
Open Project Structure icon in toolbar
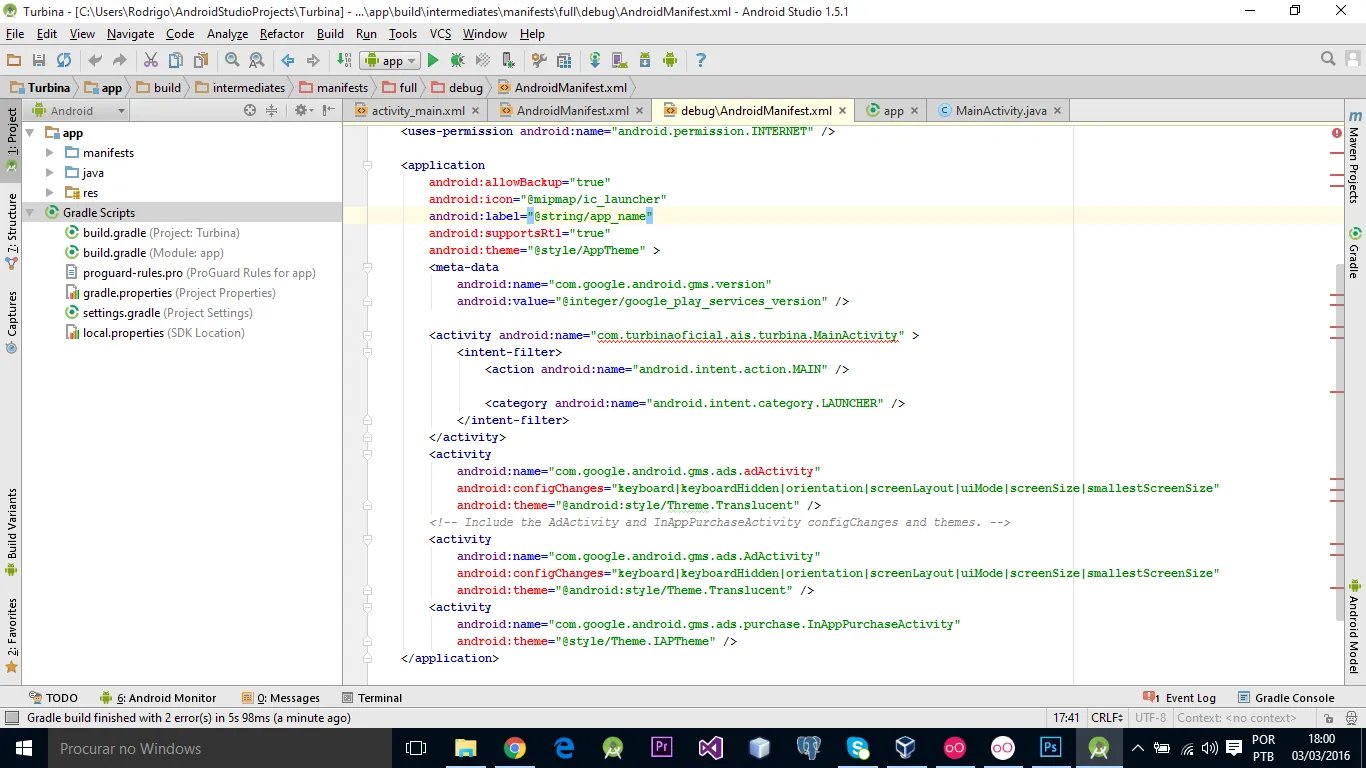coord(563,61)
